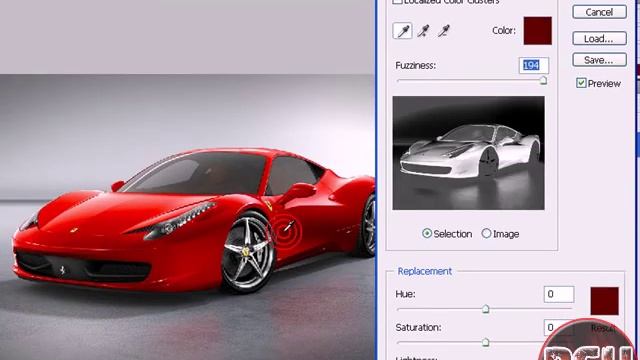
Task: Click the Load... button
Action: click(x=599, y=38)
